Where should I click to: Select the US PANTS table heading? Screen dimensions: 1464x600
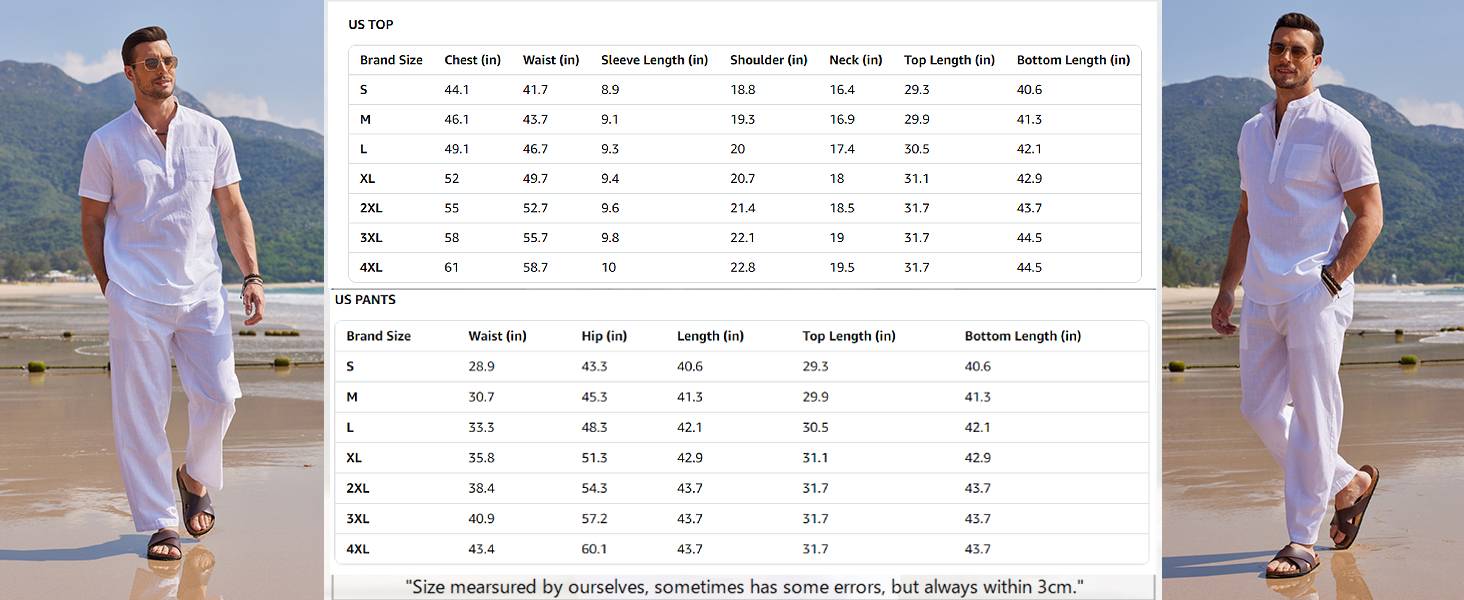[365, 300]
